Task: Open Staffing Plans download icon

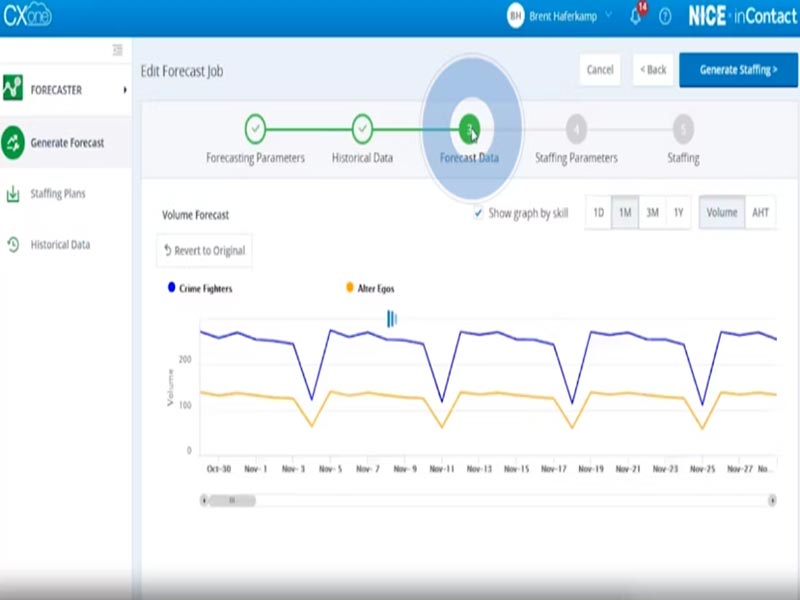Action: [13, 194]
